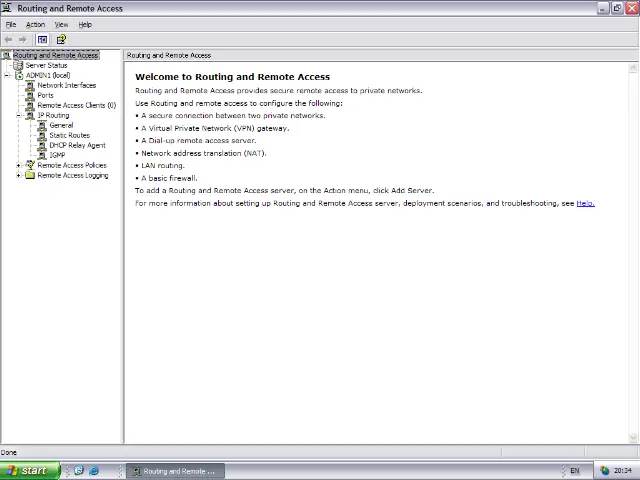This screenshot has width=640, height=480.
Task: Click scroll up arrow in details pane
Action: click(x=633, y=68)
